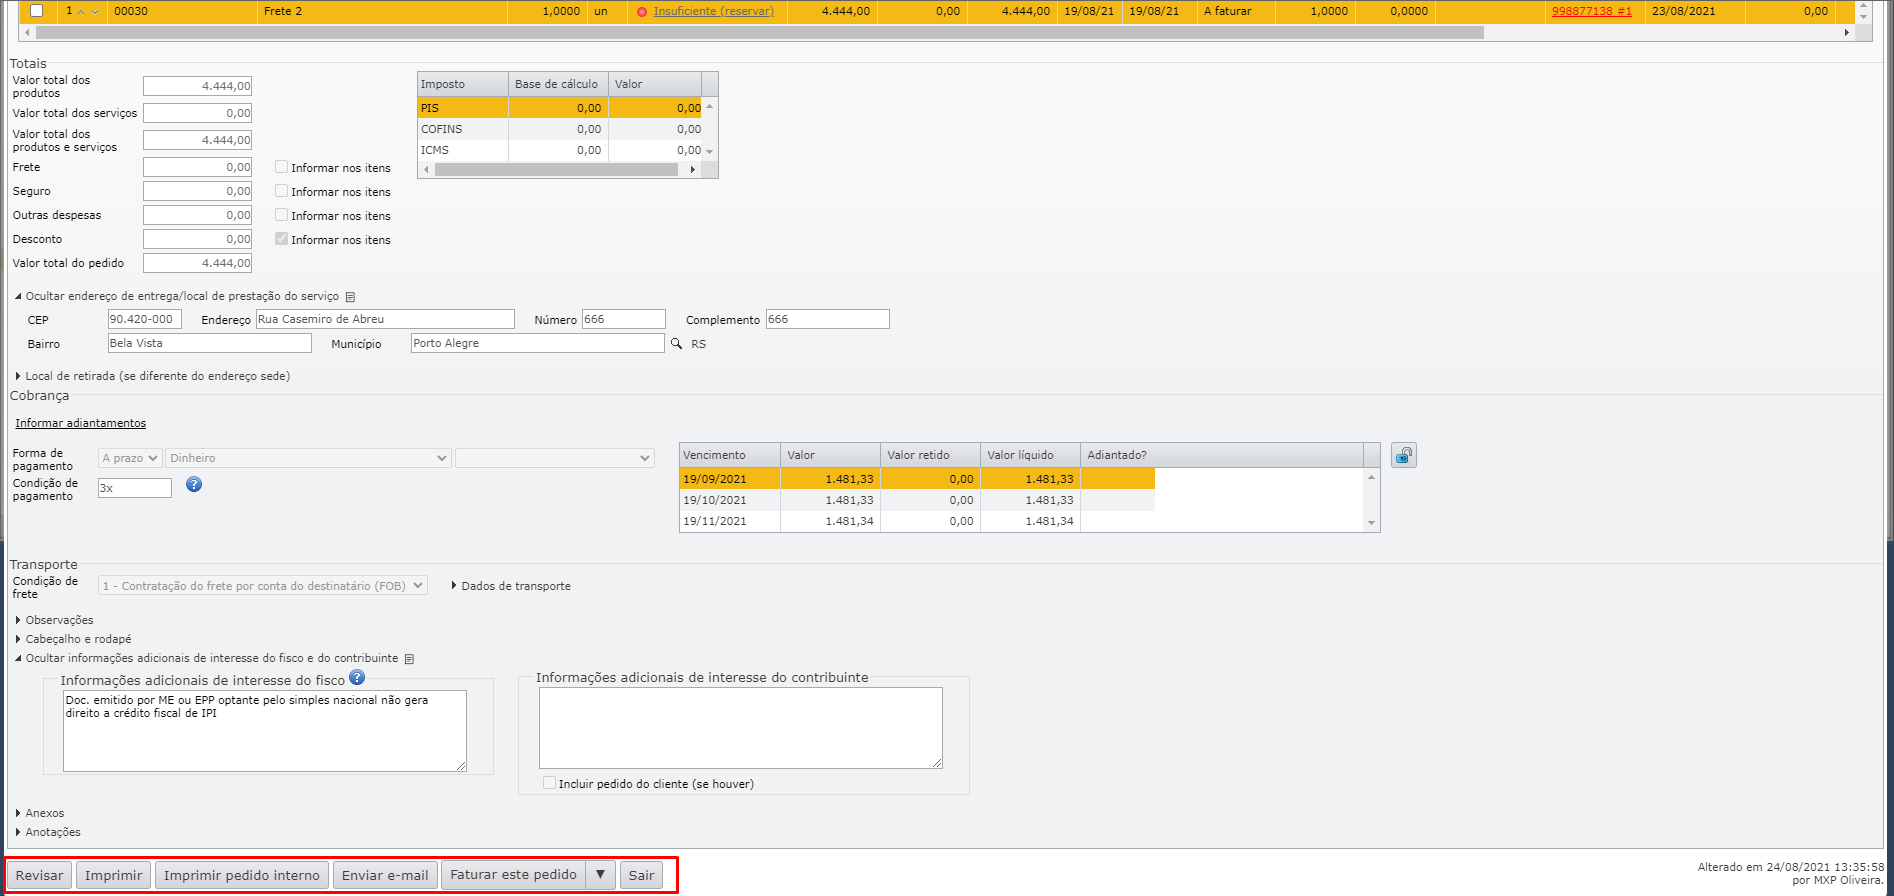Image resolution: width=1894 pixels, height=896 pixels.
Task: Click the Complemento field
Action: coord(828,320)
